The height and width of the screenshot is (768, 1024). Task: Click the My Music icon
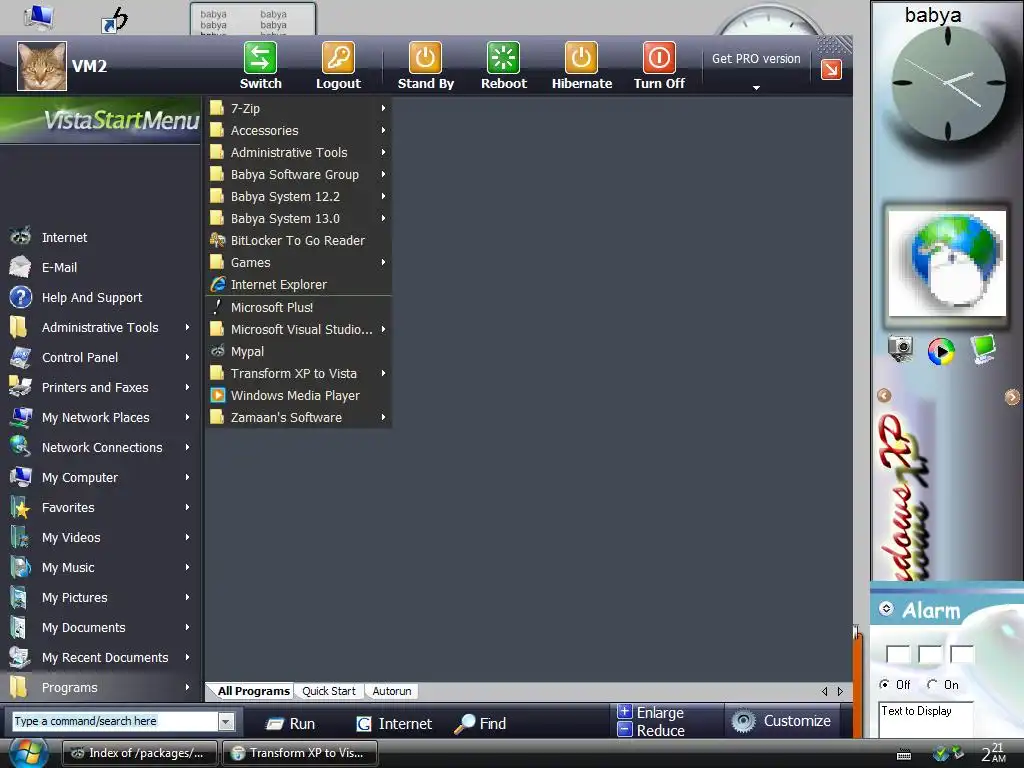click(x=20, y=568)
